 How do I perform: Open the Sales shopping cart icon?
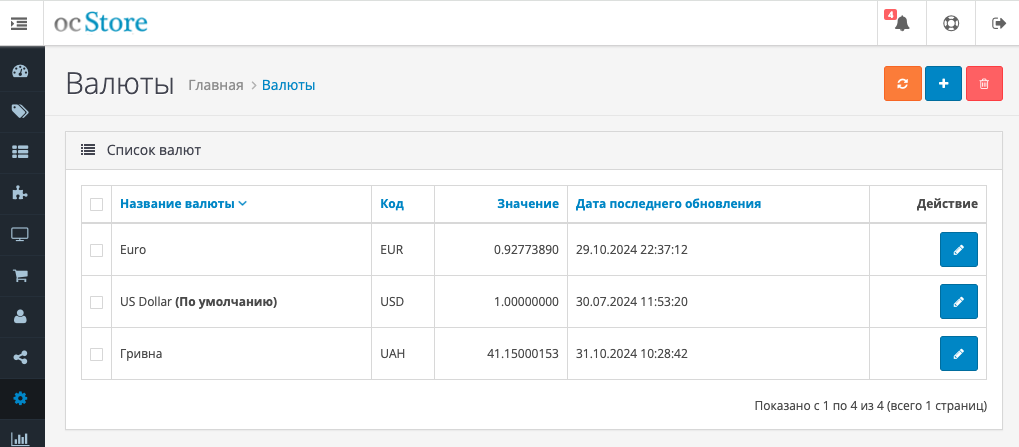[21, 275]
